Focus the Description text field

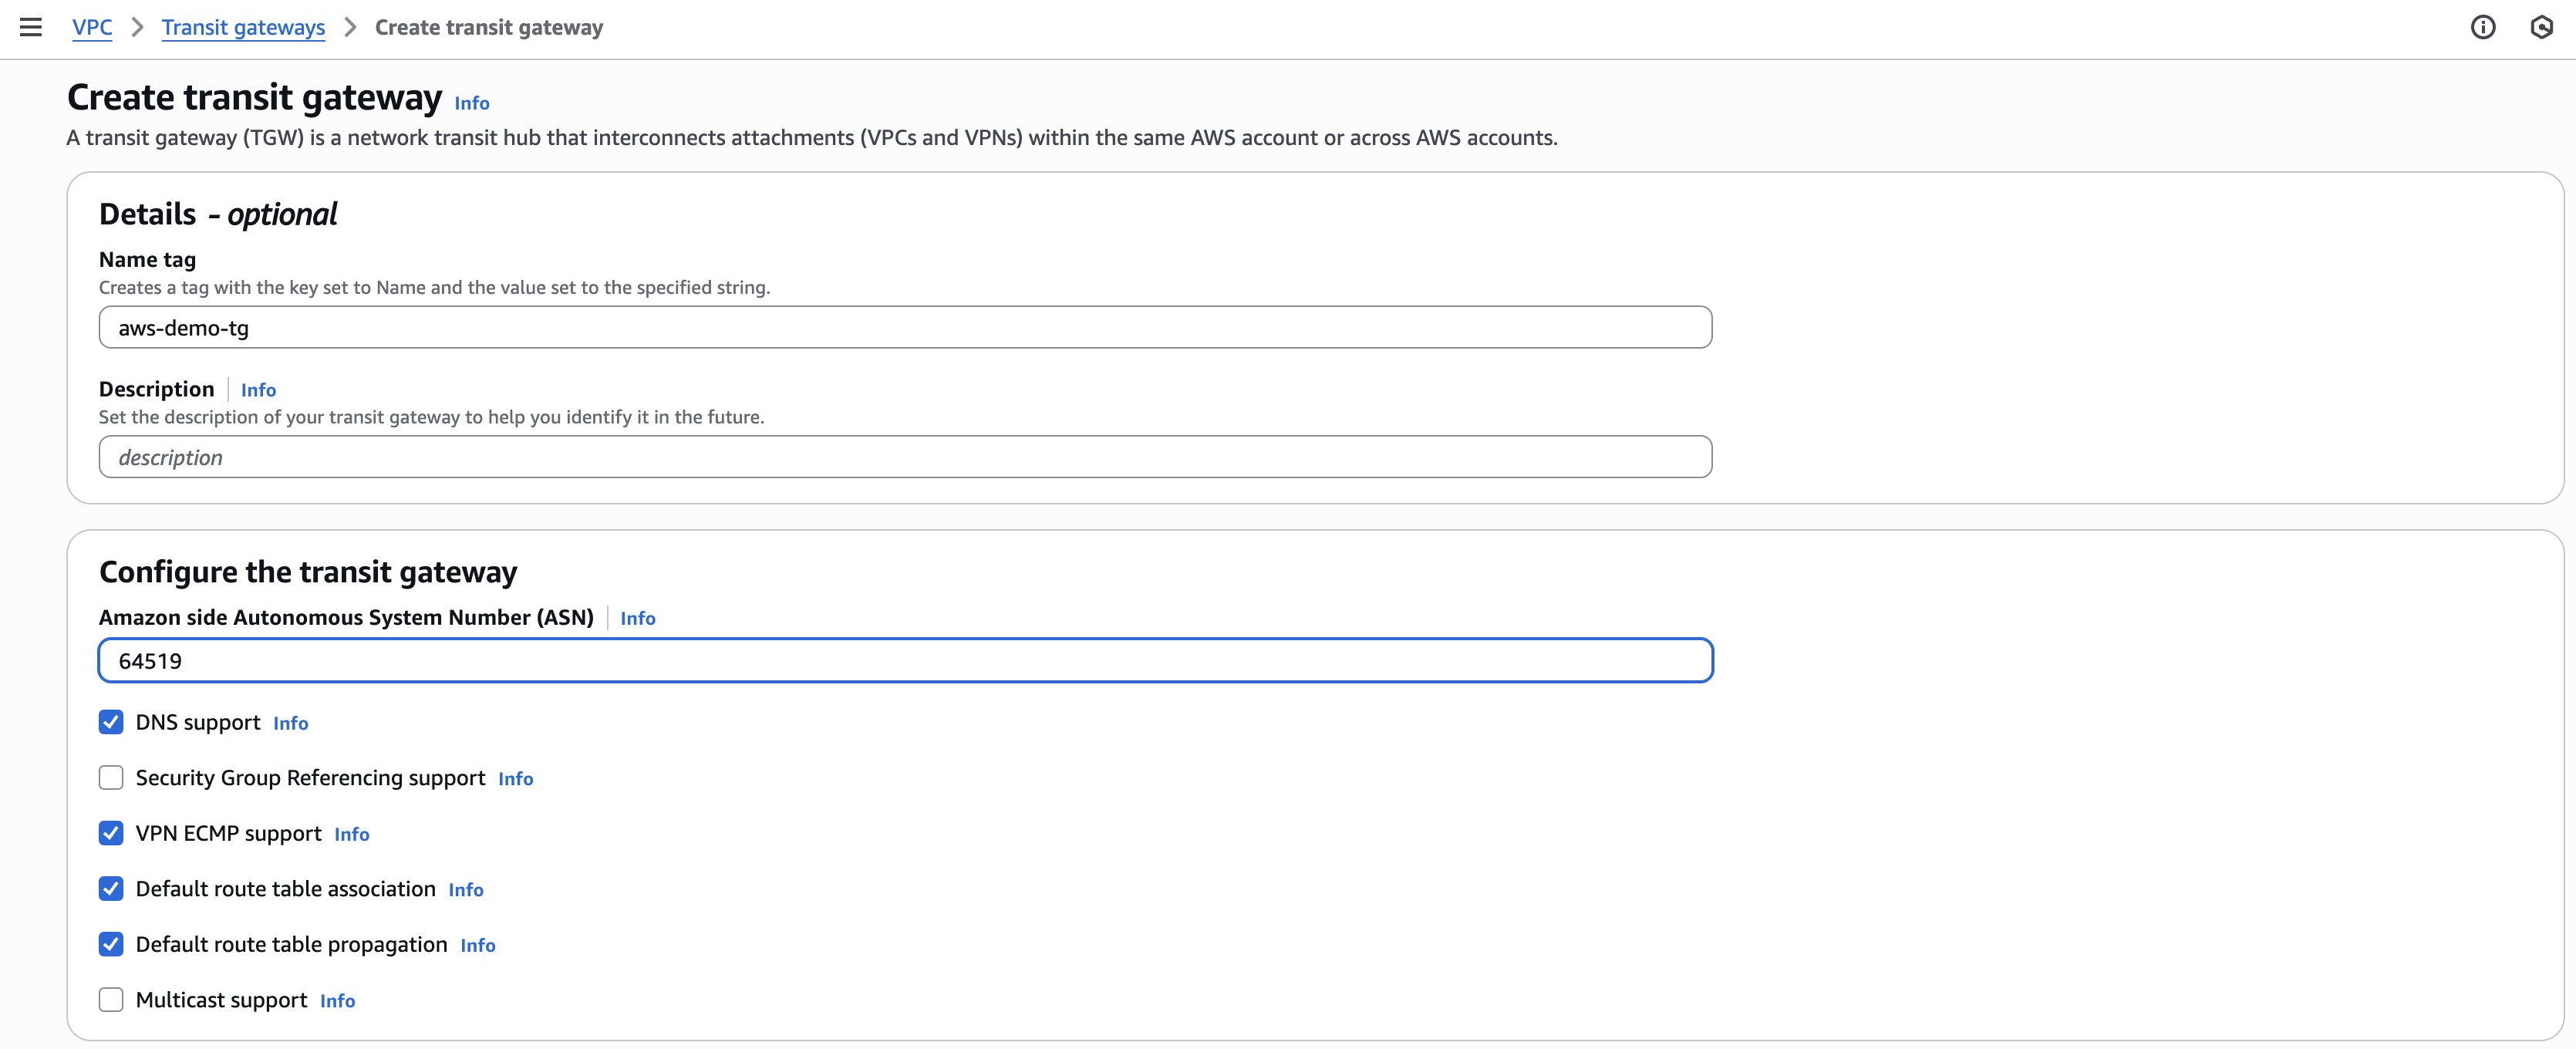(x=905, y=457)
